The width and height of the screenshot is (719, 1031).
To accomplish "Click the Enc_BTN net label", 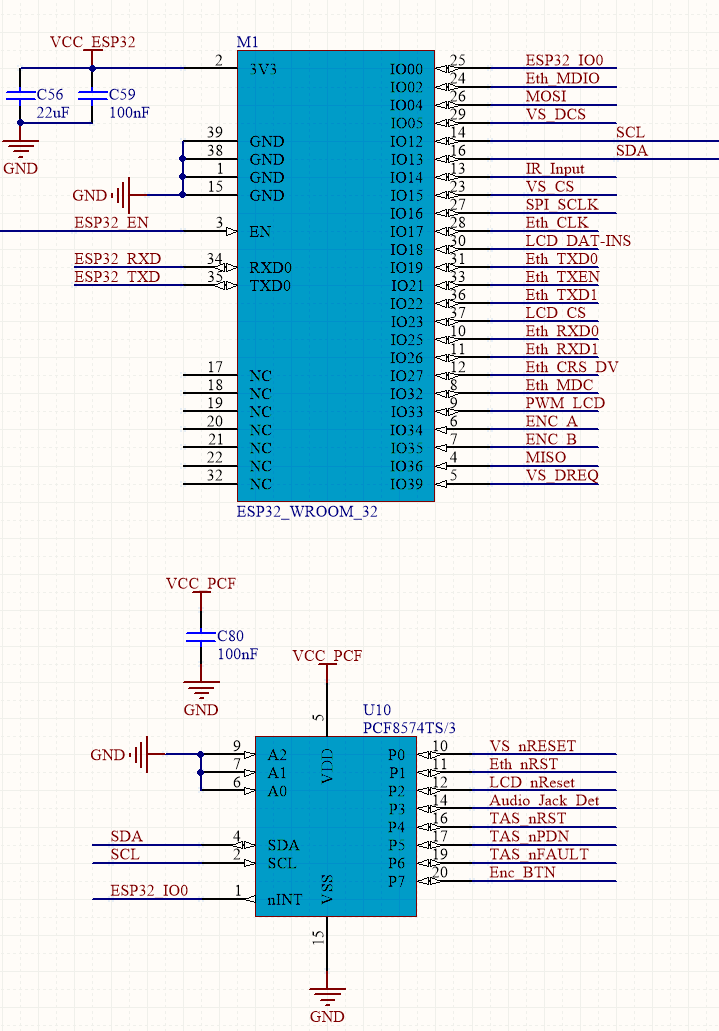I will tap(522, 873).
